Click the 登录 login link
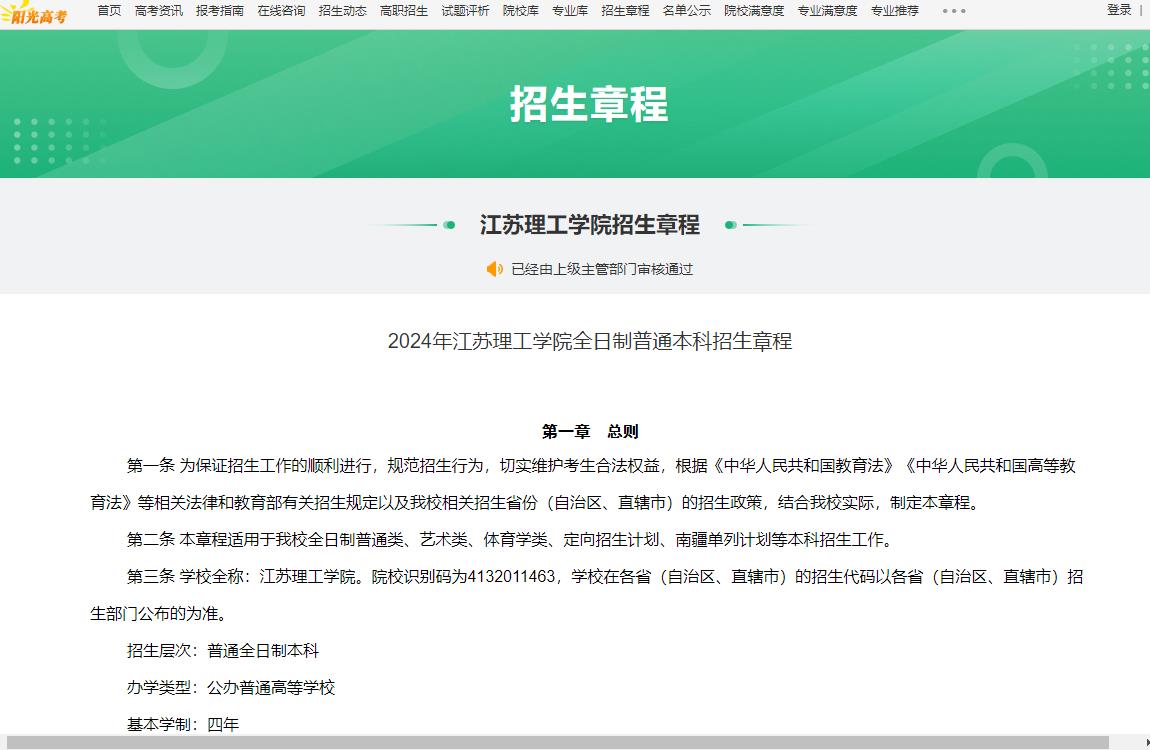The width and height of the screenshot is (1150, 750). [1119, 10]
